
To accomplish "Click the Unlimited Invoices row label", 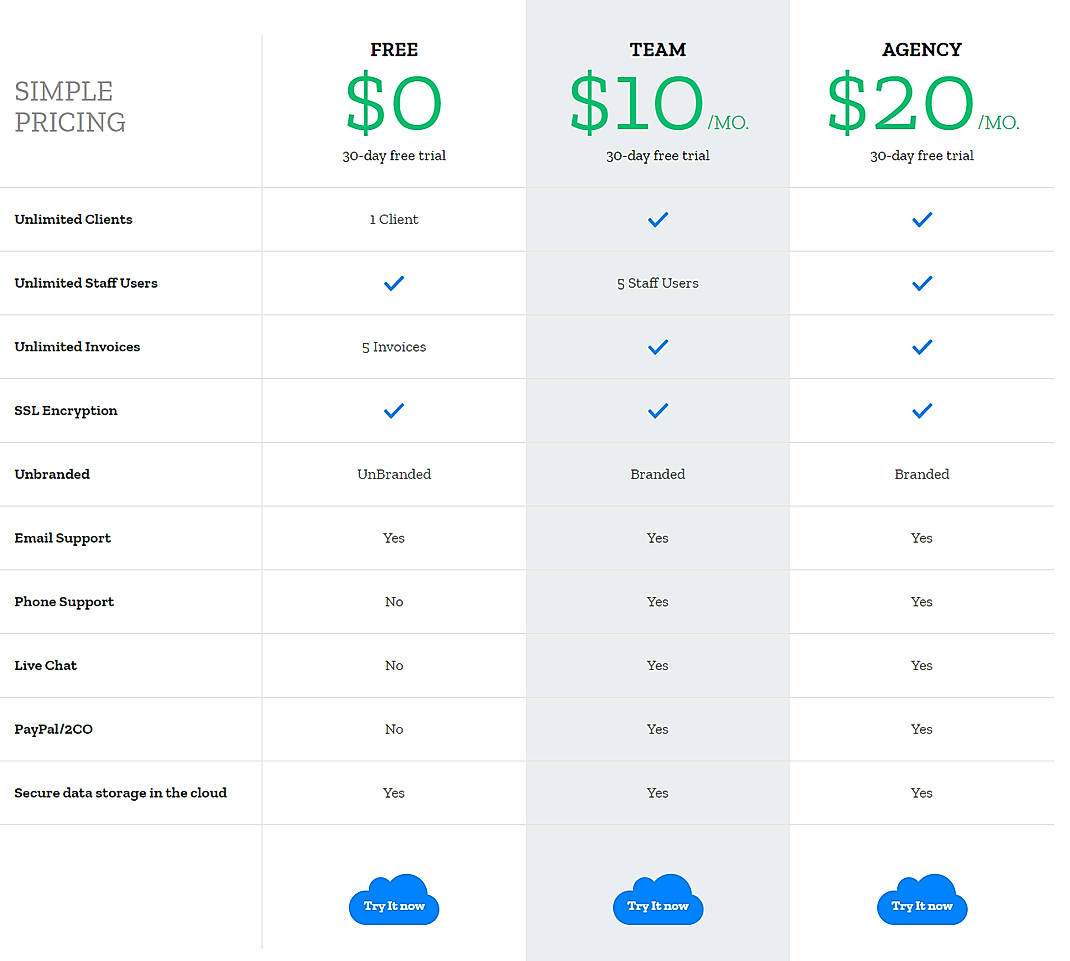I will pyautogui.click(x=77, y=347).
